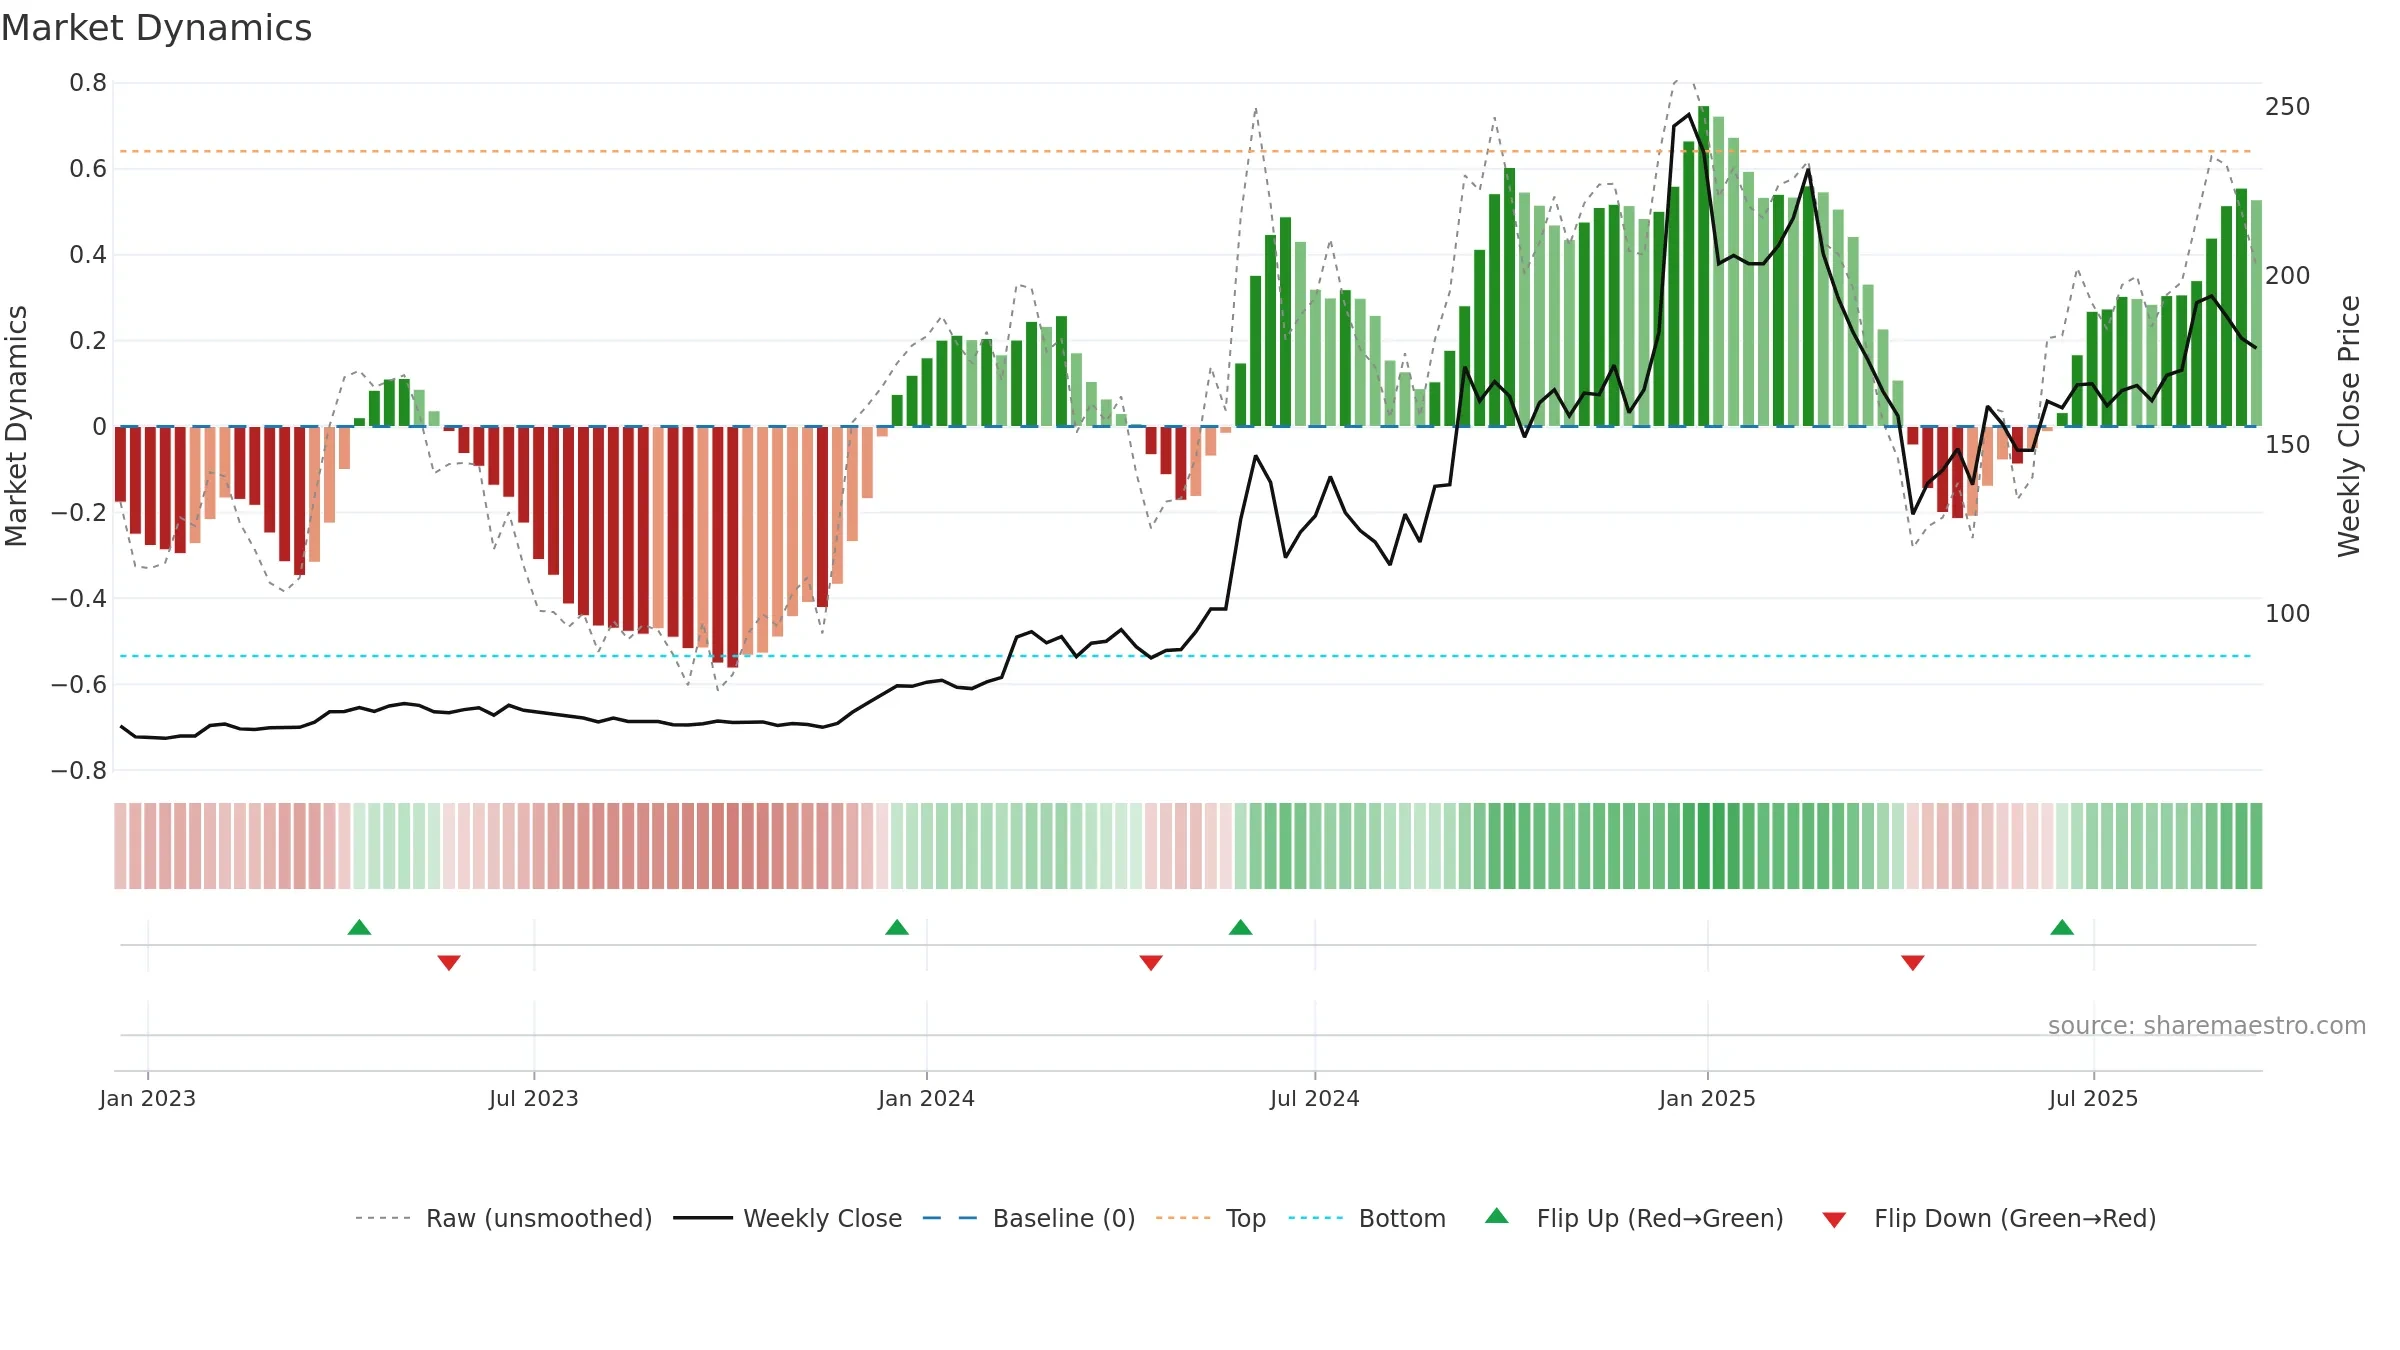Click the flip-up marker before Jul 2024
The image size is (2400, 1350).
[1241, 927]
